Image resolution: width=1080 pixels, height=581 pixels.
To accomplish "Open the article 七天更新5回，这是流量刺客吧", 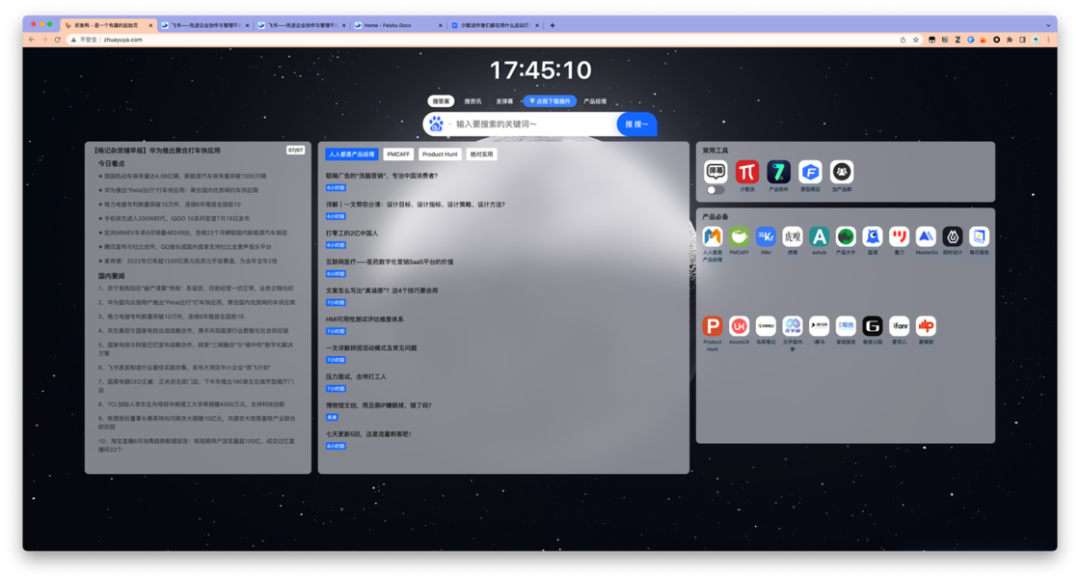I will pos(368,434).
